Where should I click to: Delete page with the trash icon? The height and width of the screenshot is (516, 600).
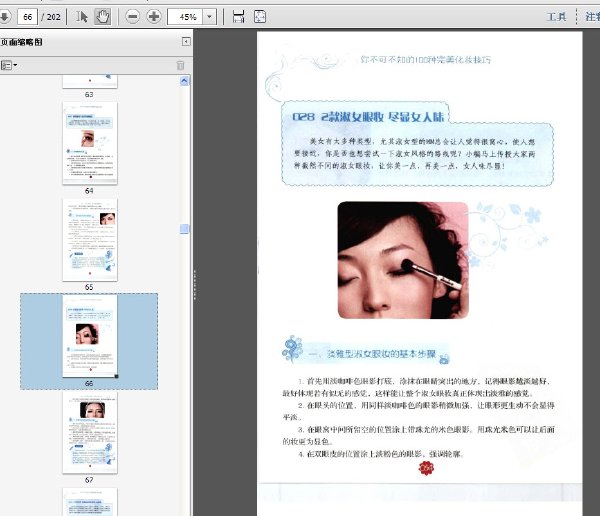click(180, 65)
